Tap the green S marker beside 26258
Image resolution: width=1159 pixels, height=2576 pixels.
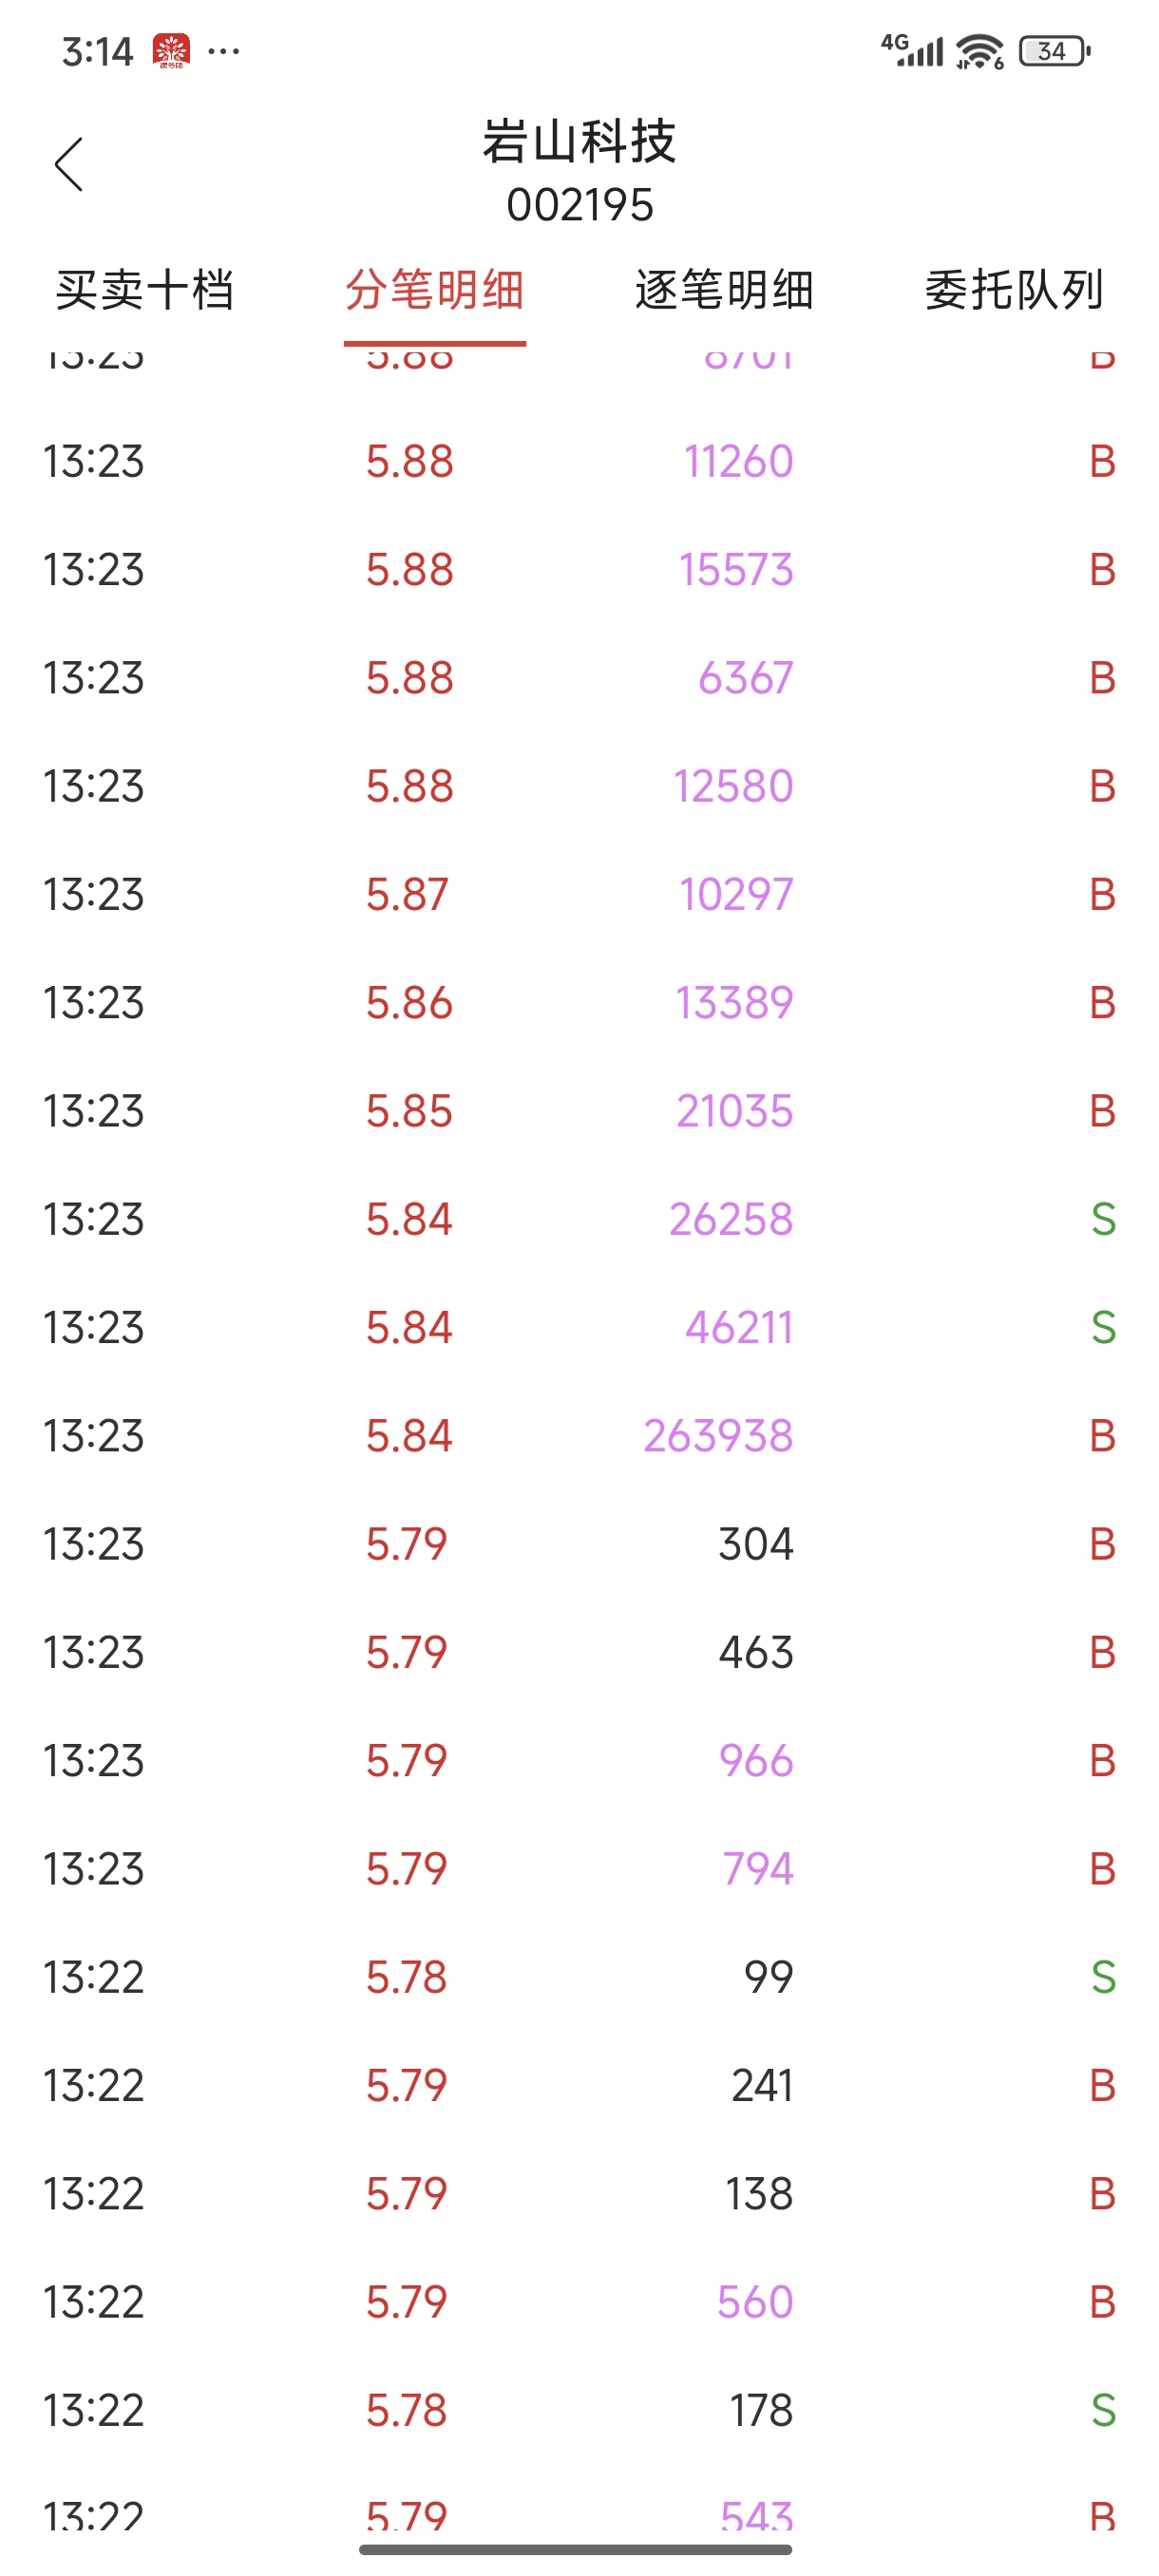[x=1103, y=1219]
